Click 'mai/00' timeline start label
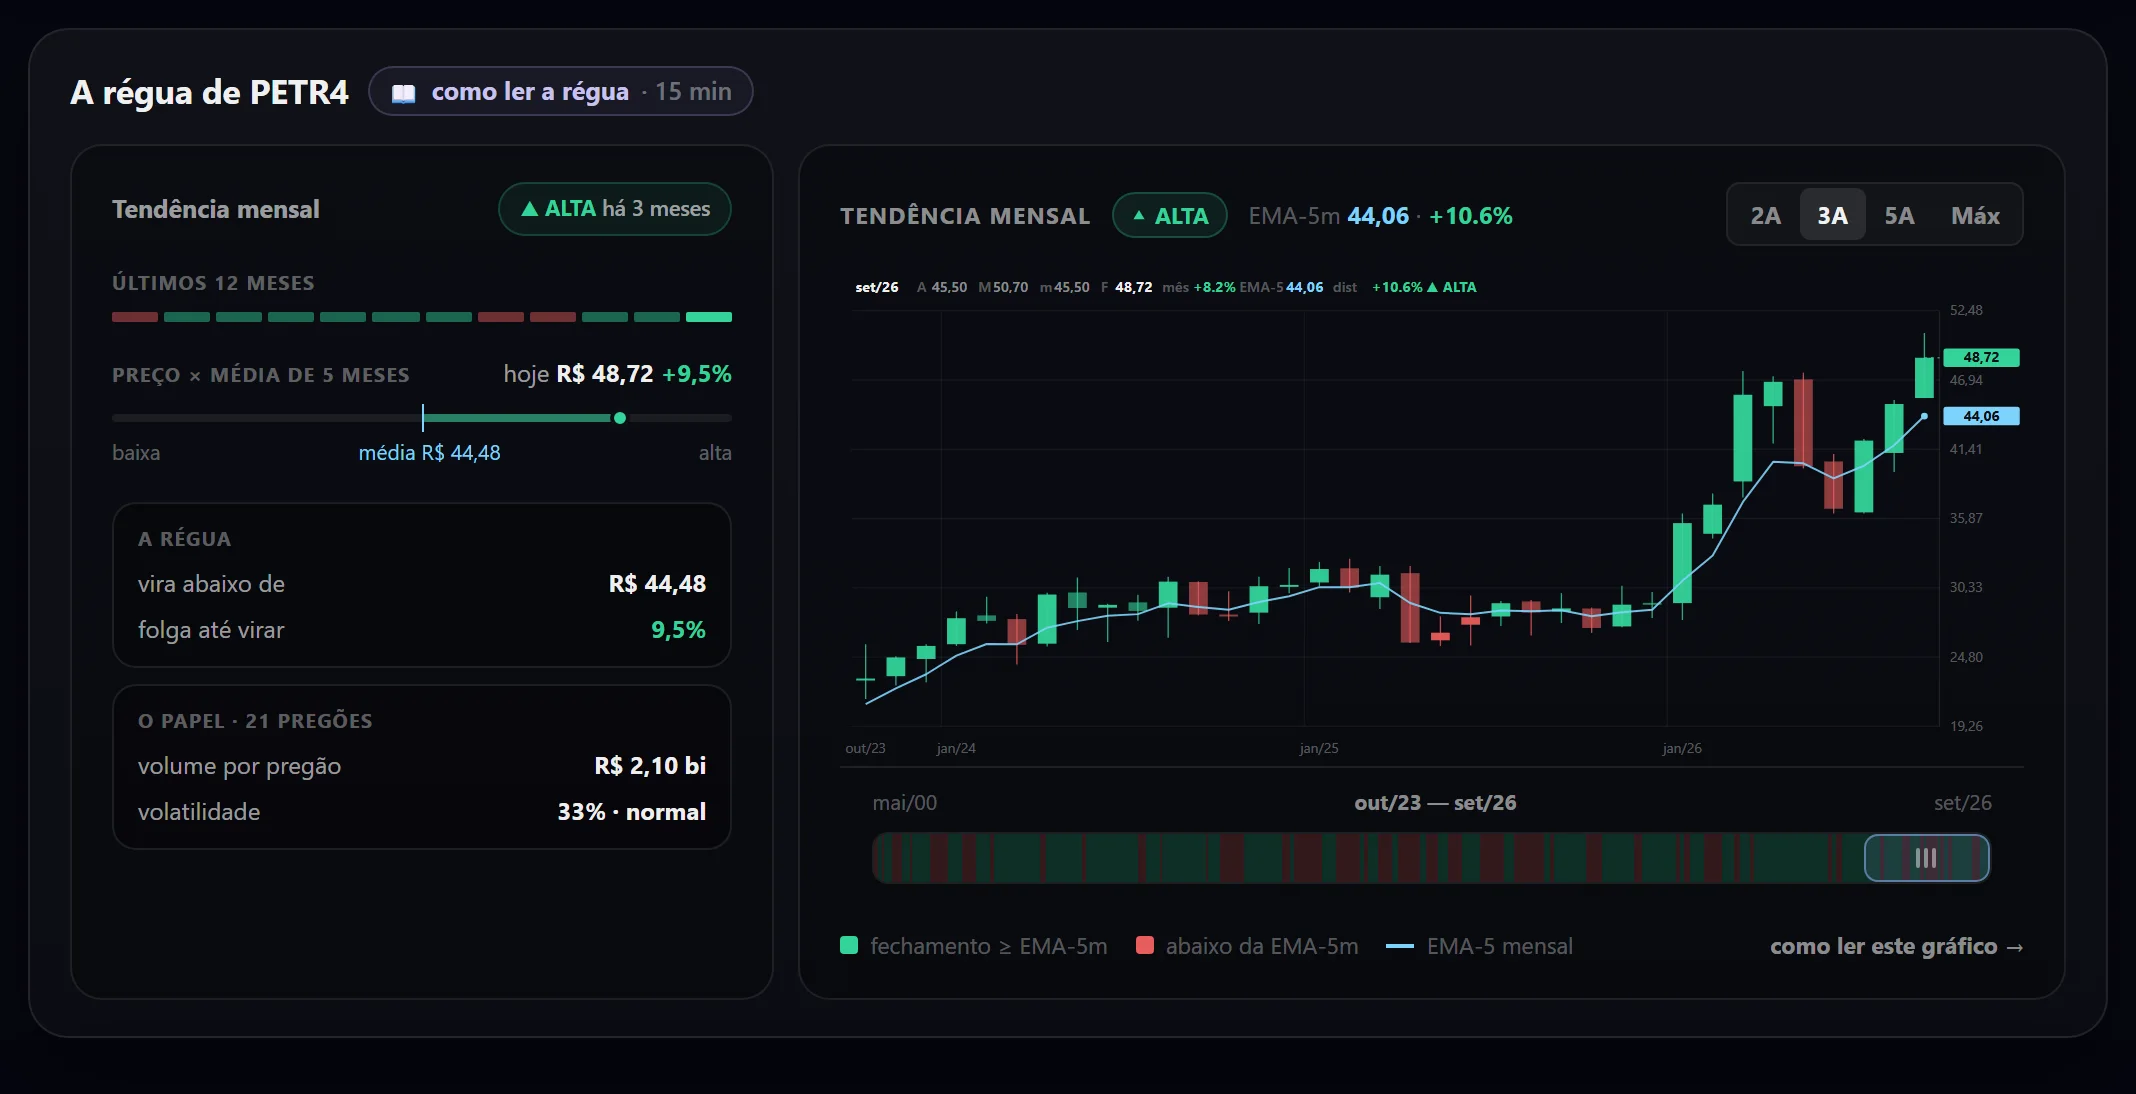This screenshot has width=2136, height=1094. coord(905,803)
